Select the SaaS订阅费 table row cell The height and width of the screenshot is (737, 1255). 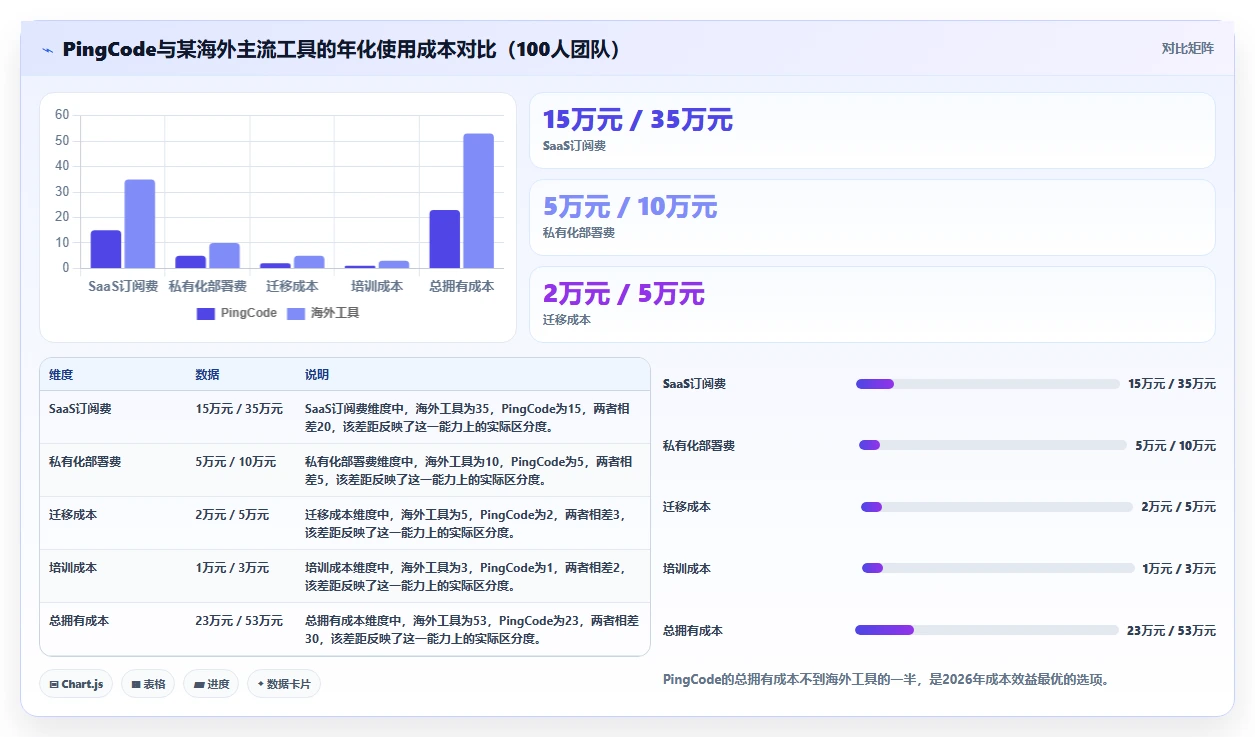80,409
